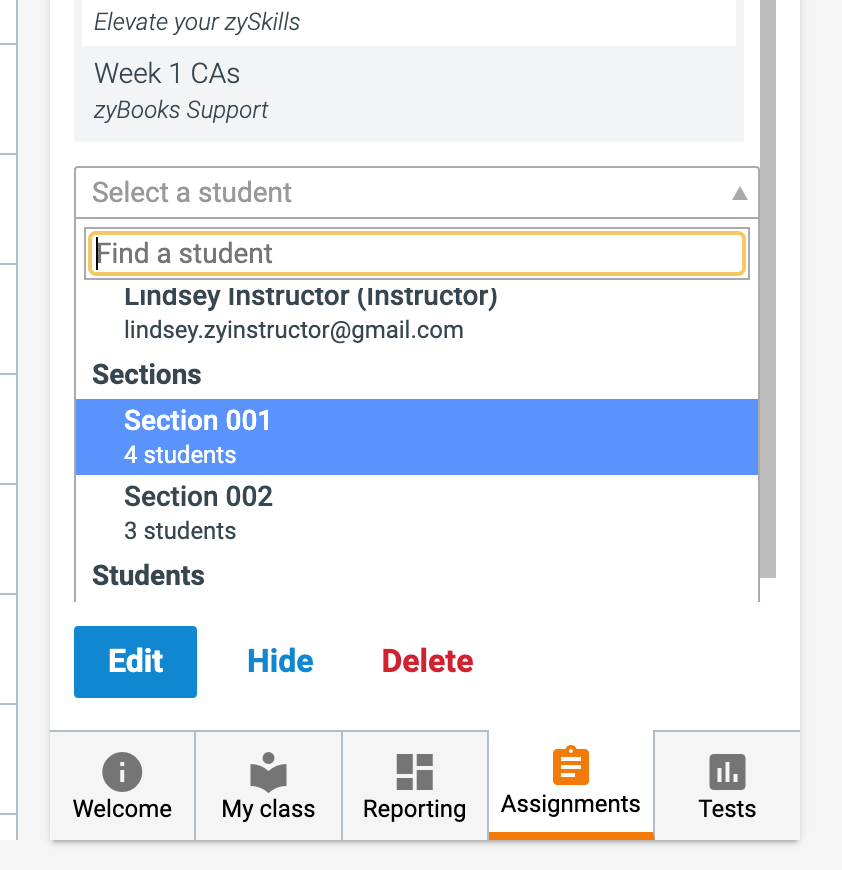842x870 pixels.
Task: Click the Welcome info icon
Action: (x=122, y=772)
